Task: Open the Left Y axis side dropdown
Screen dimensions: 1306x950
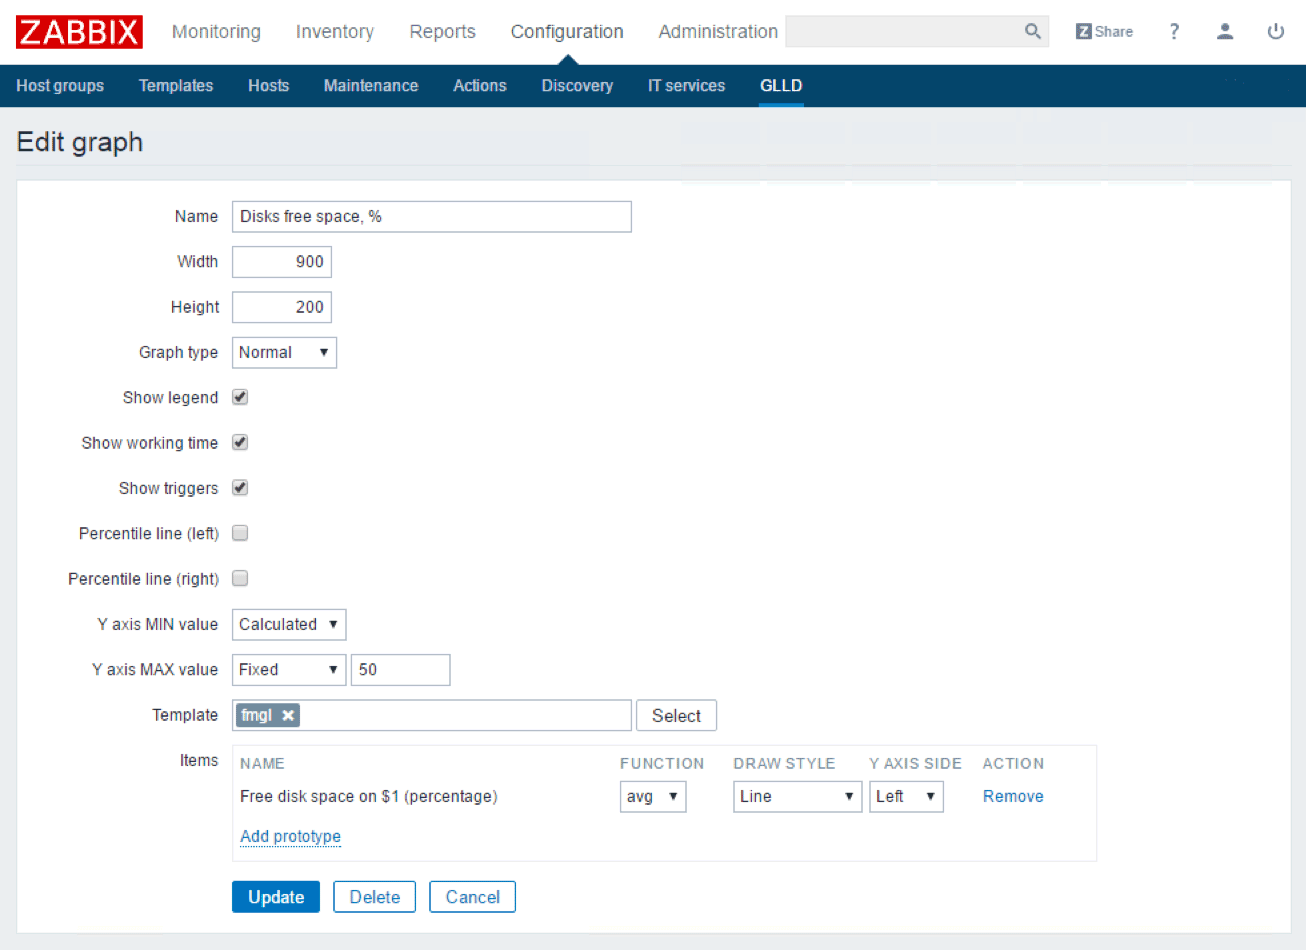Action: (906, 796)
